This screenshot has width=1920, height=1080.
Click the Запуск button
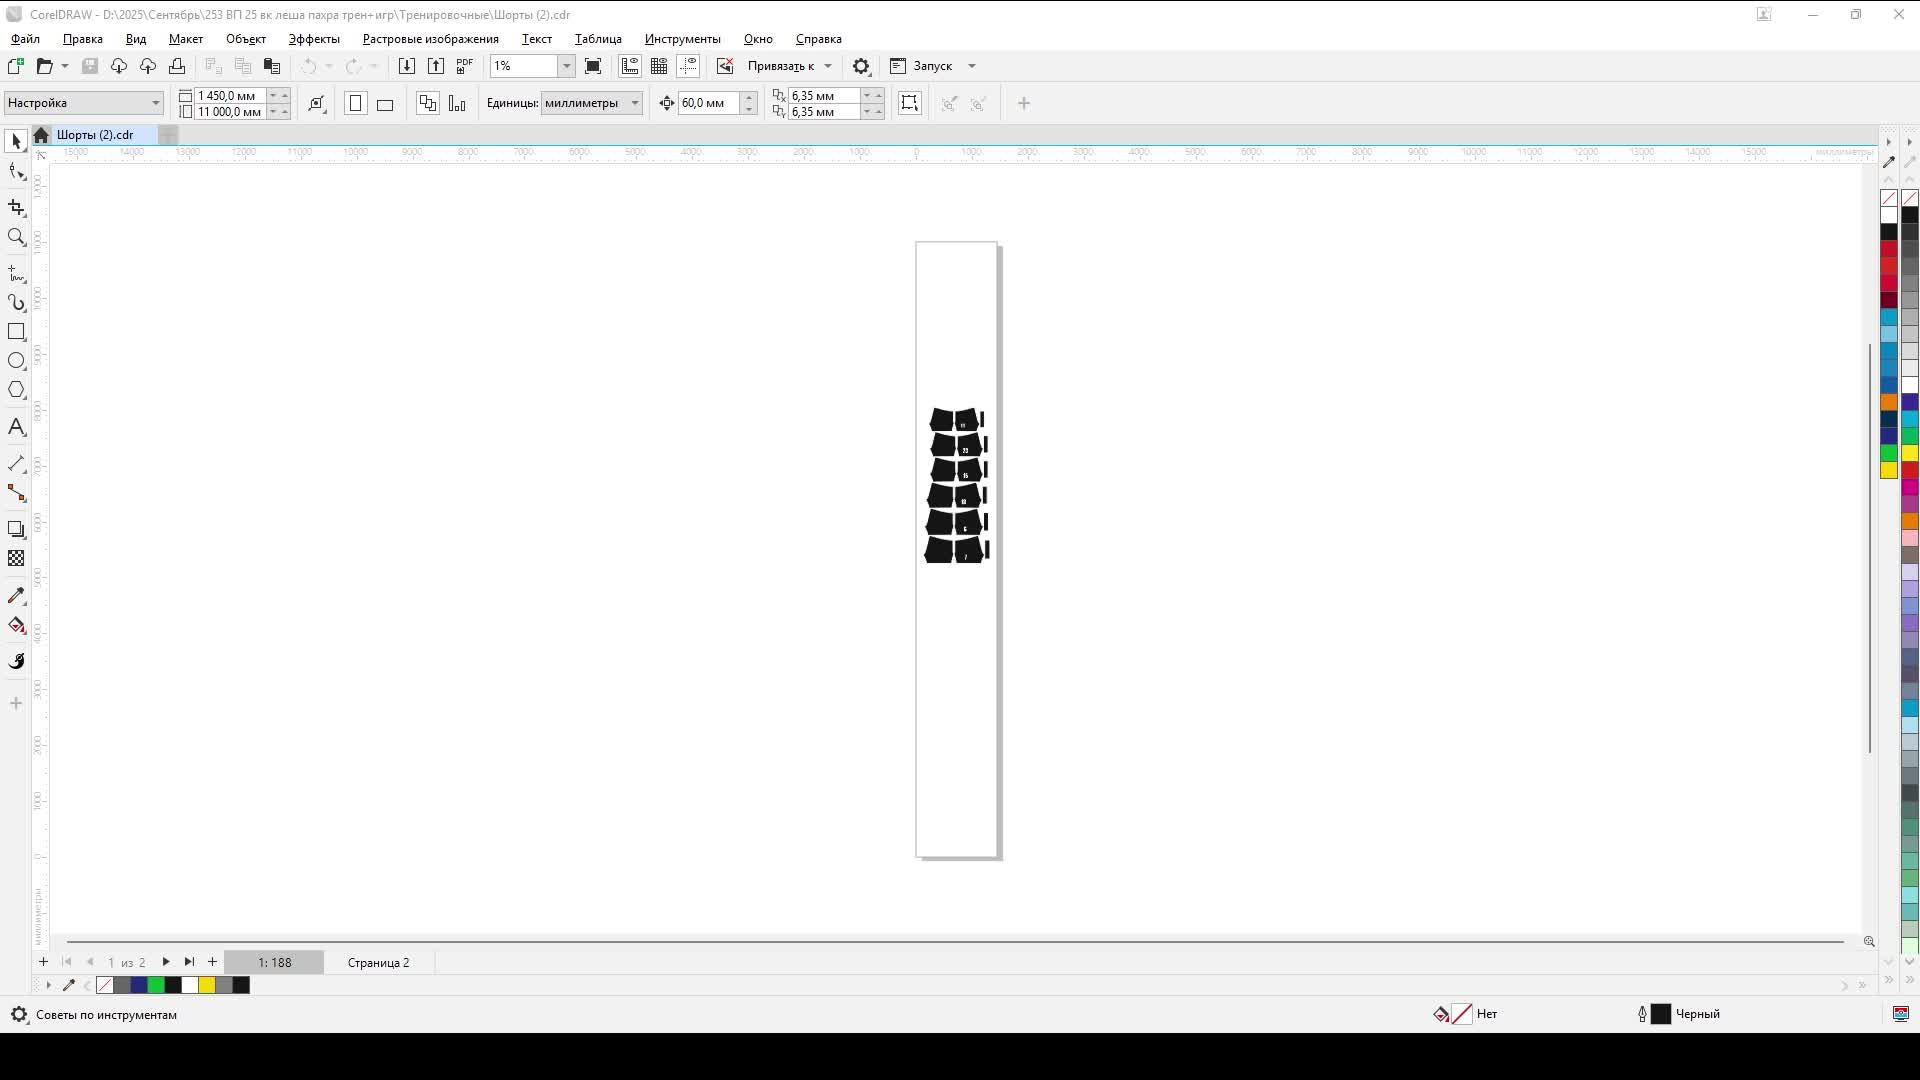point(930,65)
